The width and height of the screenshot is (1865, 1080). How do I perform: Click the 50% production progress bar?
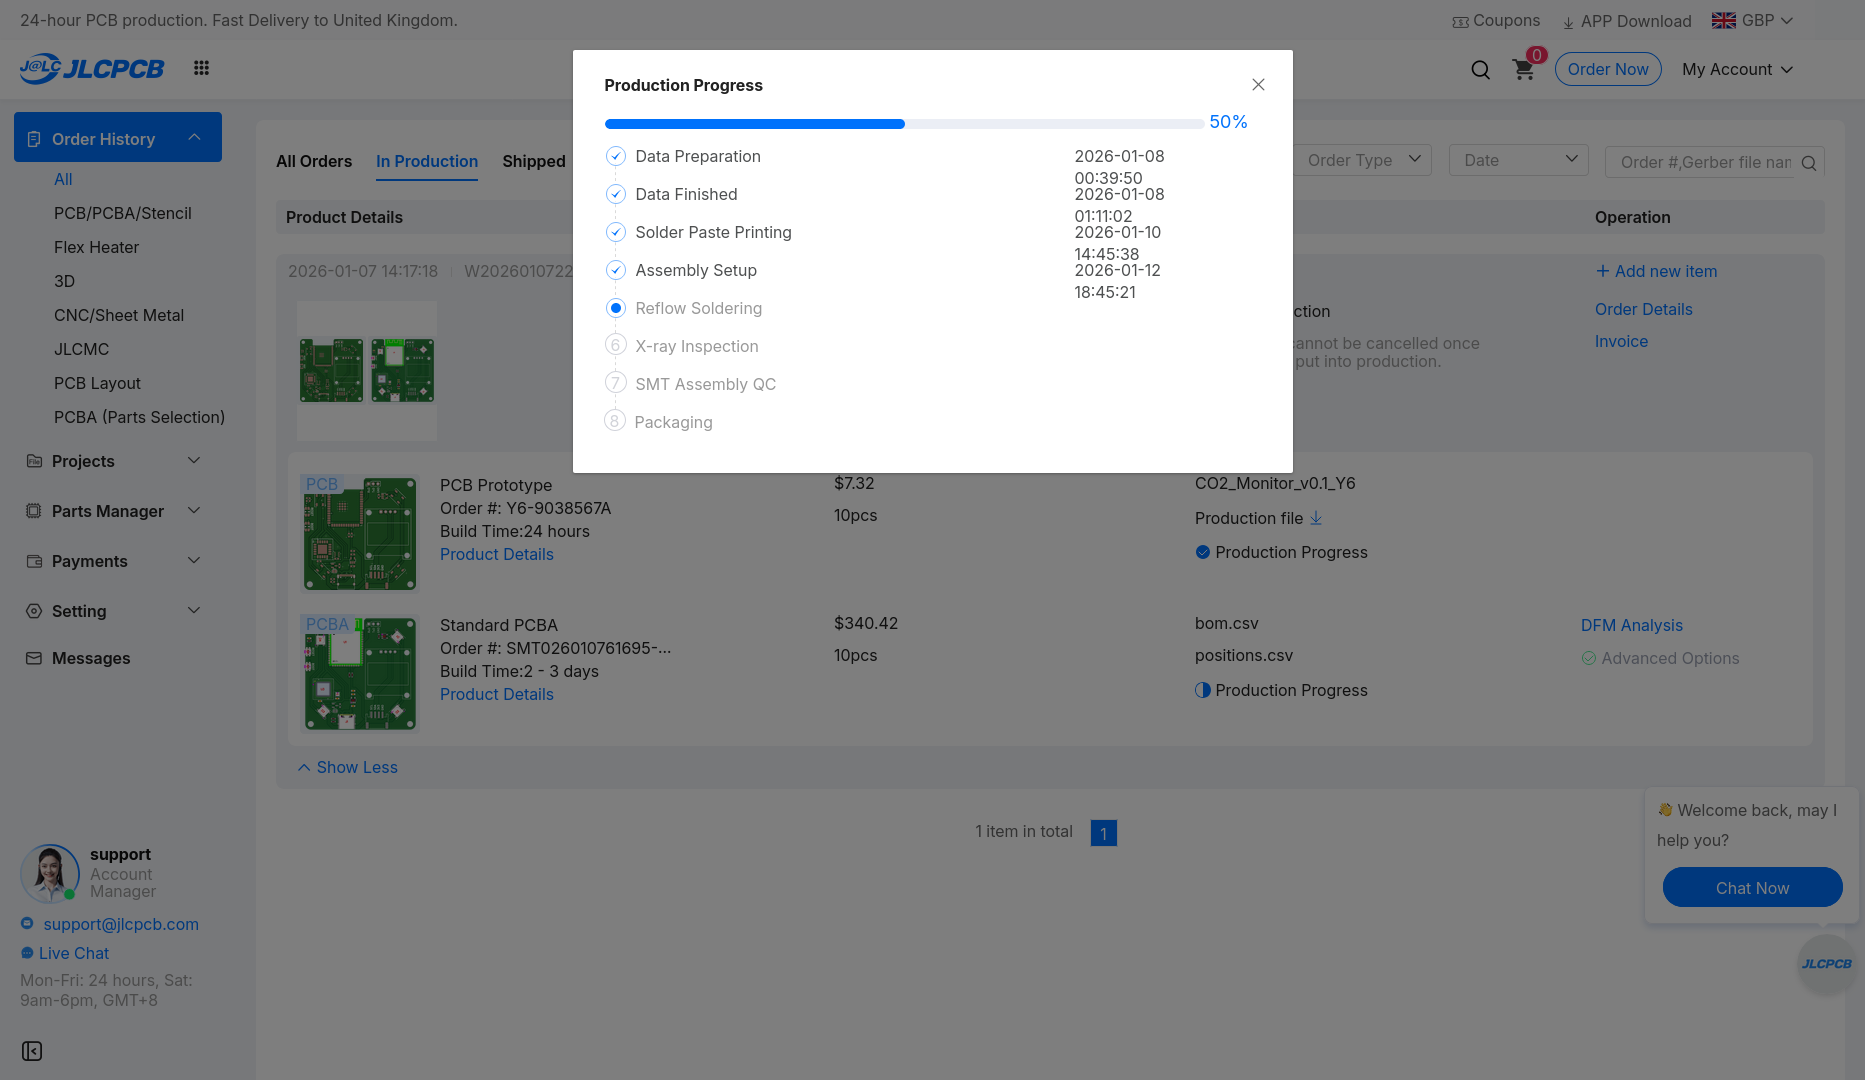click(904, 124)
